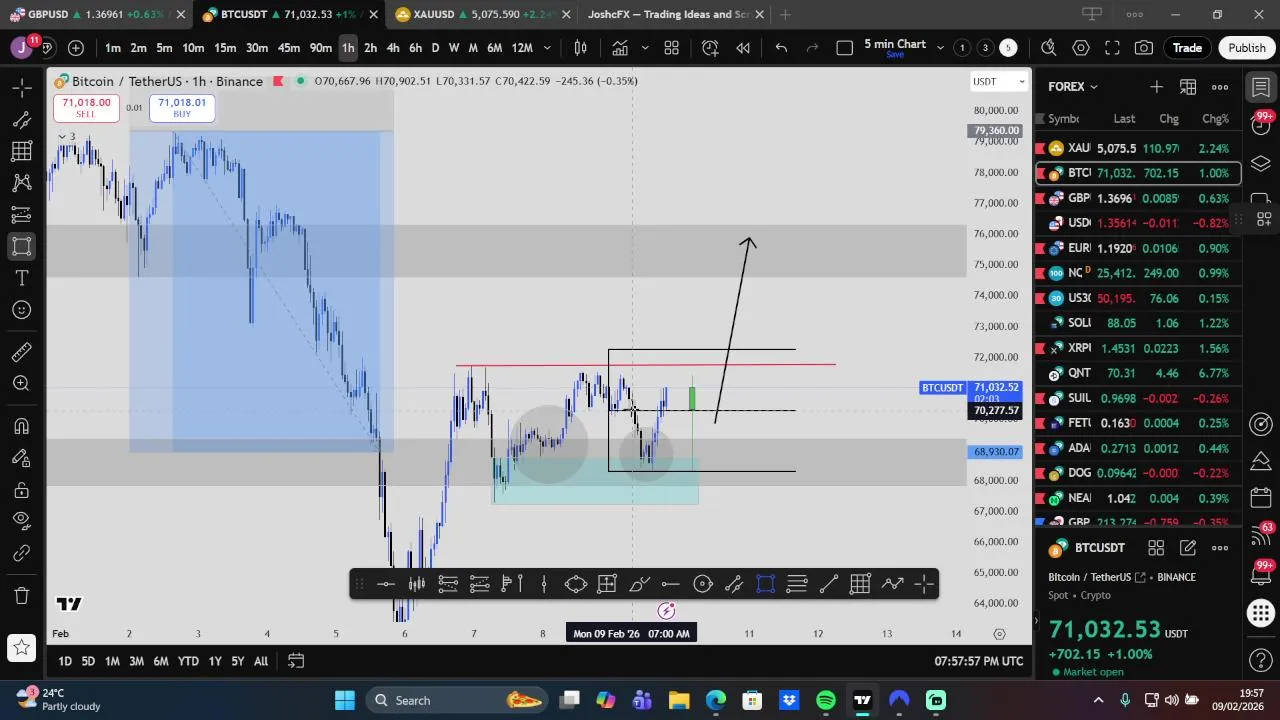Screen dimensions: 1280x720
Task: Click the Trade button
Action: coord(1187,48)
